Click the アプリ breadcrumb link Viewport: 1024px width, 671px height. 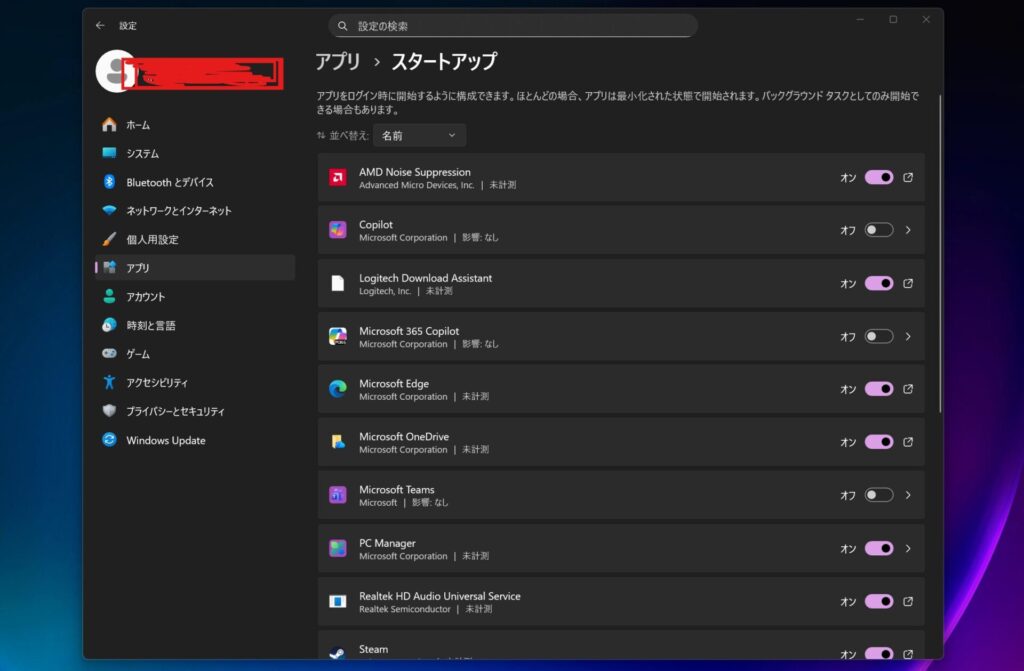coord(338,62)
